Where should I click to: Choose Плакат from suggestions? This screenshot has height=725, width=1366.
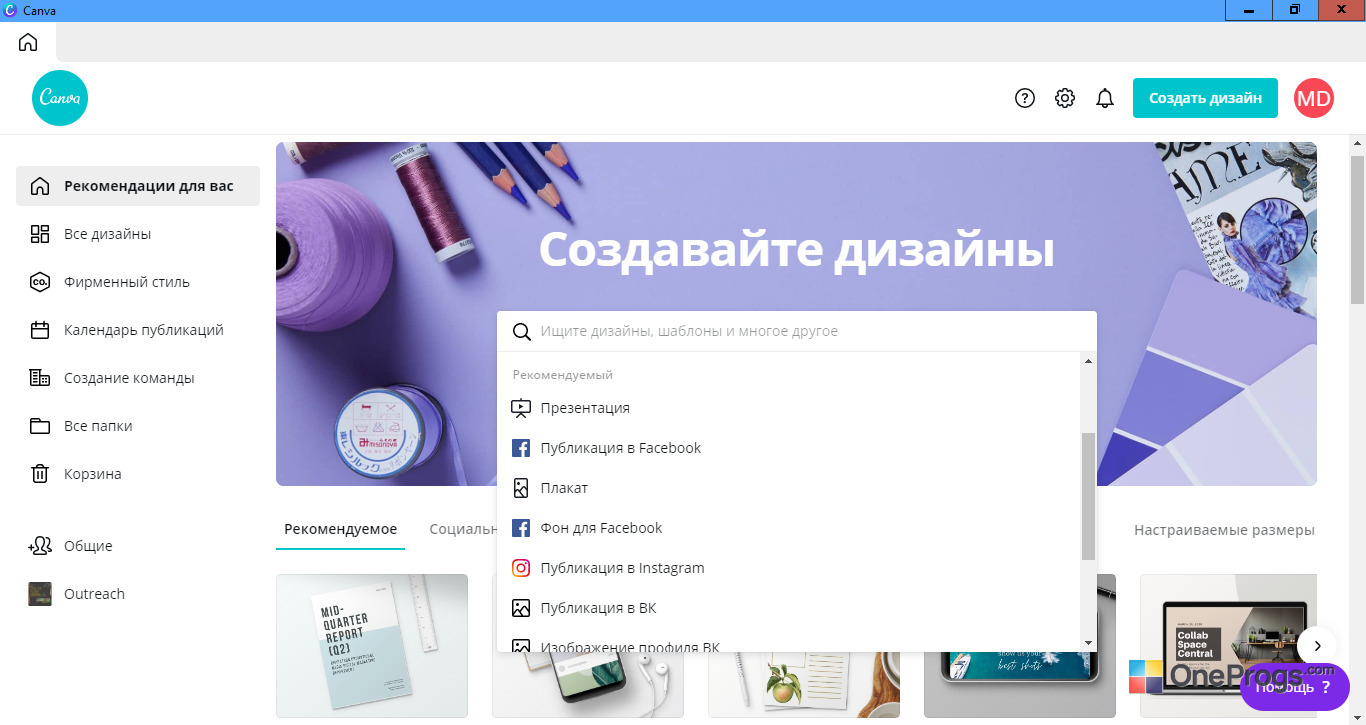tap(789, 488)
